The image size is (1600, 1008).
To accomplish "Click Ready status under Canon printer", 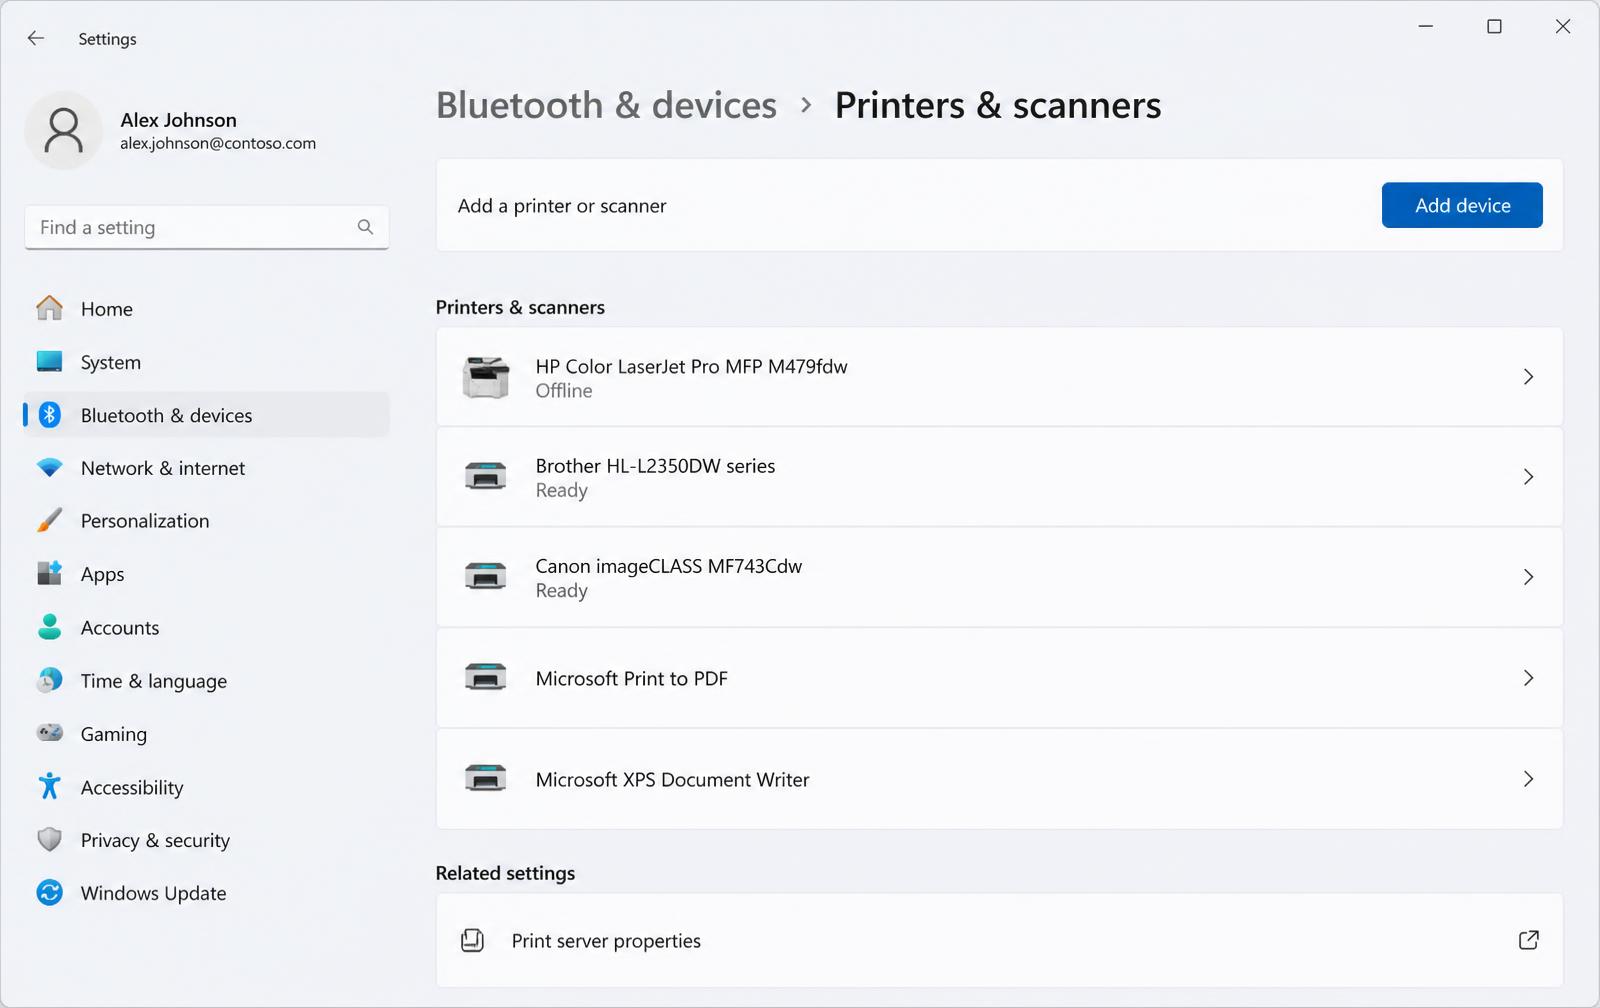I will (x=562, y=591).
